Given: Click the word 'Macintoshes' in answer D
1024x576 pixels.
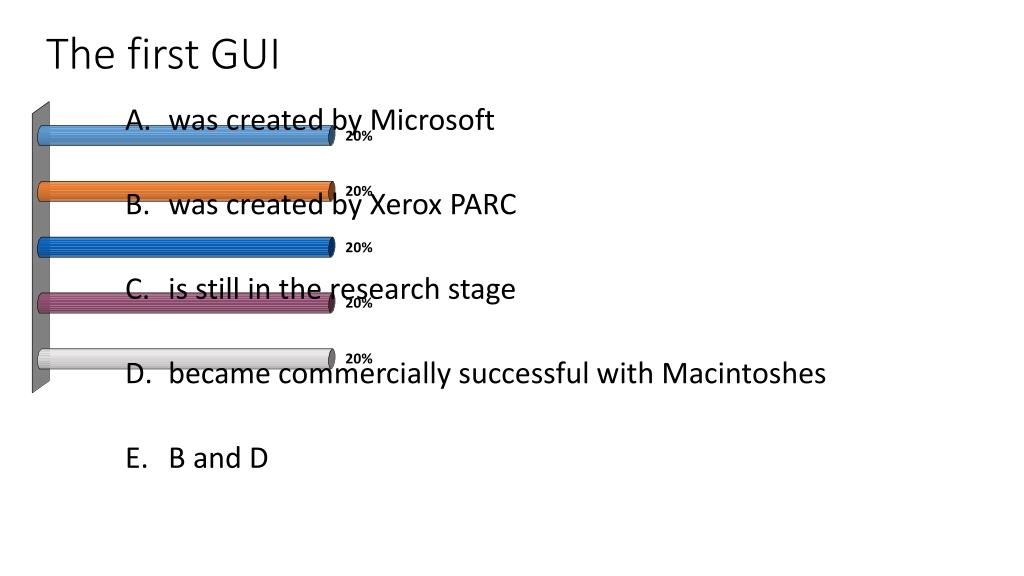Looking at the screenshot, I should click(744, 374).
